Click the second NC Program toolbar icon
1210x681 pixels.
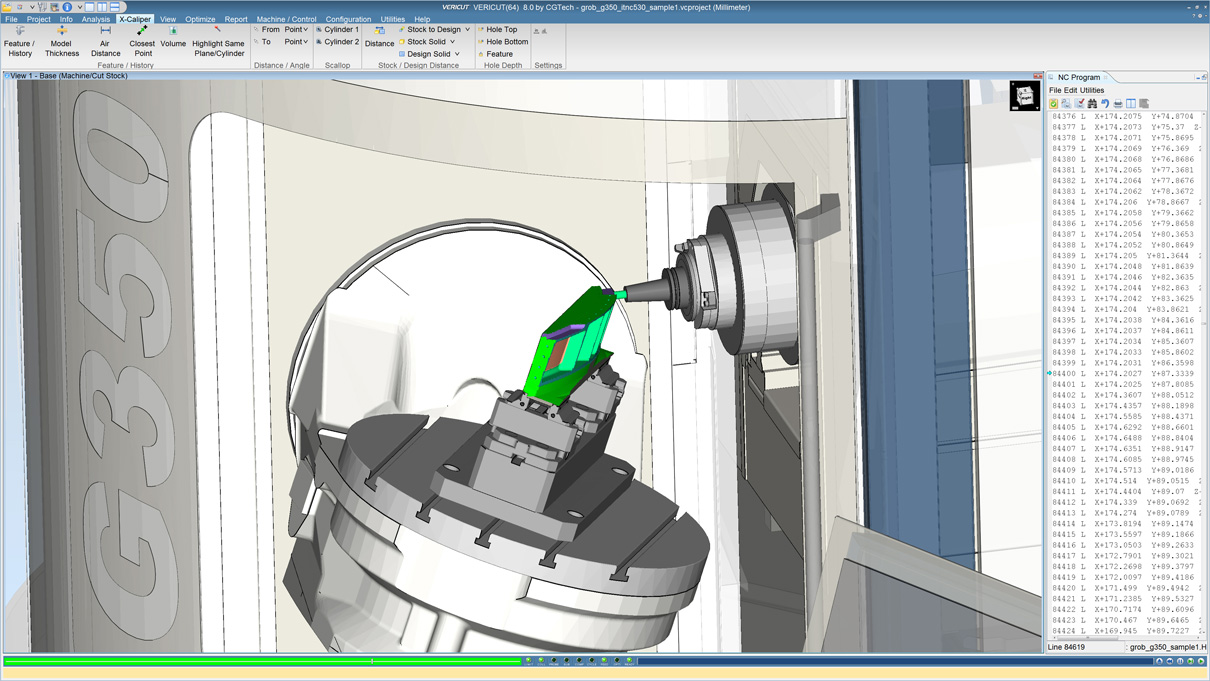coord(1066,104)
